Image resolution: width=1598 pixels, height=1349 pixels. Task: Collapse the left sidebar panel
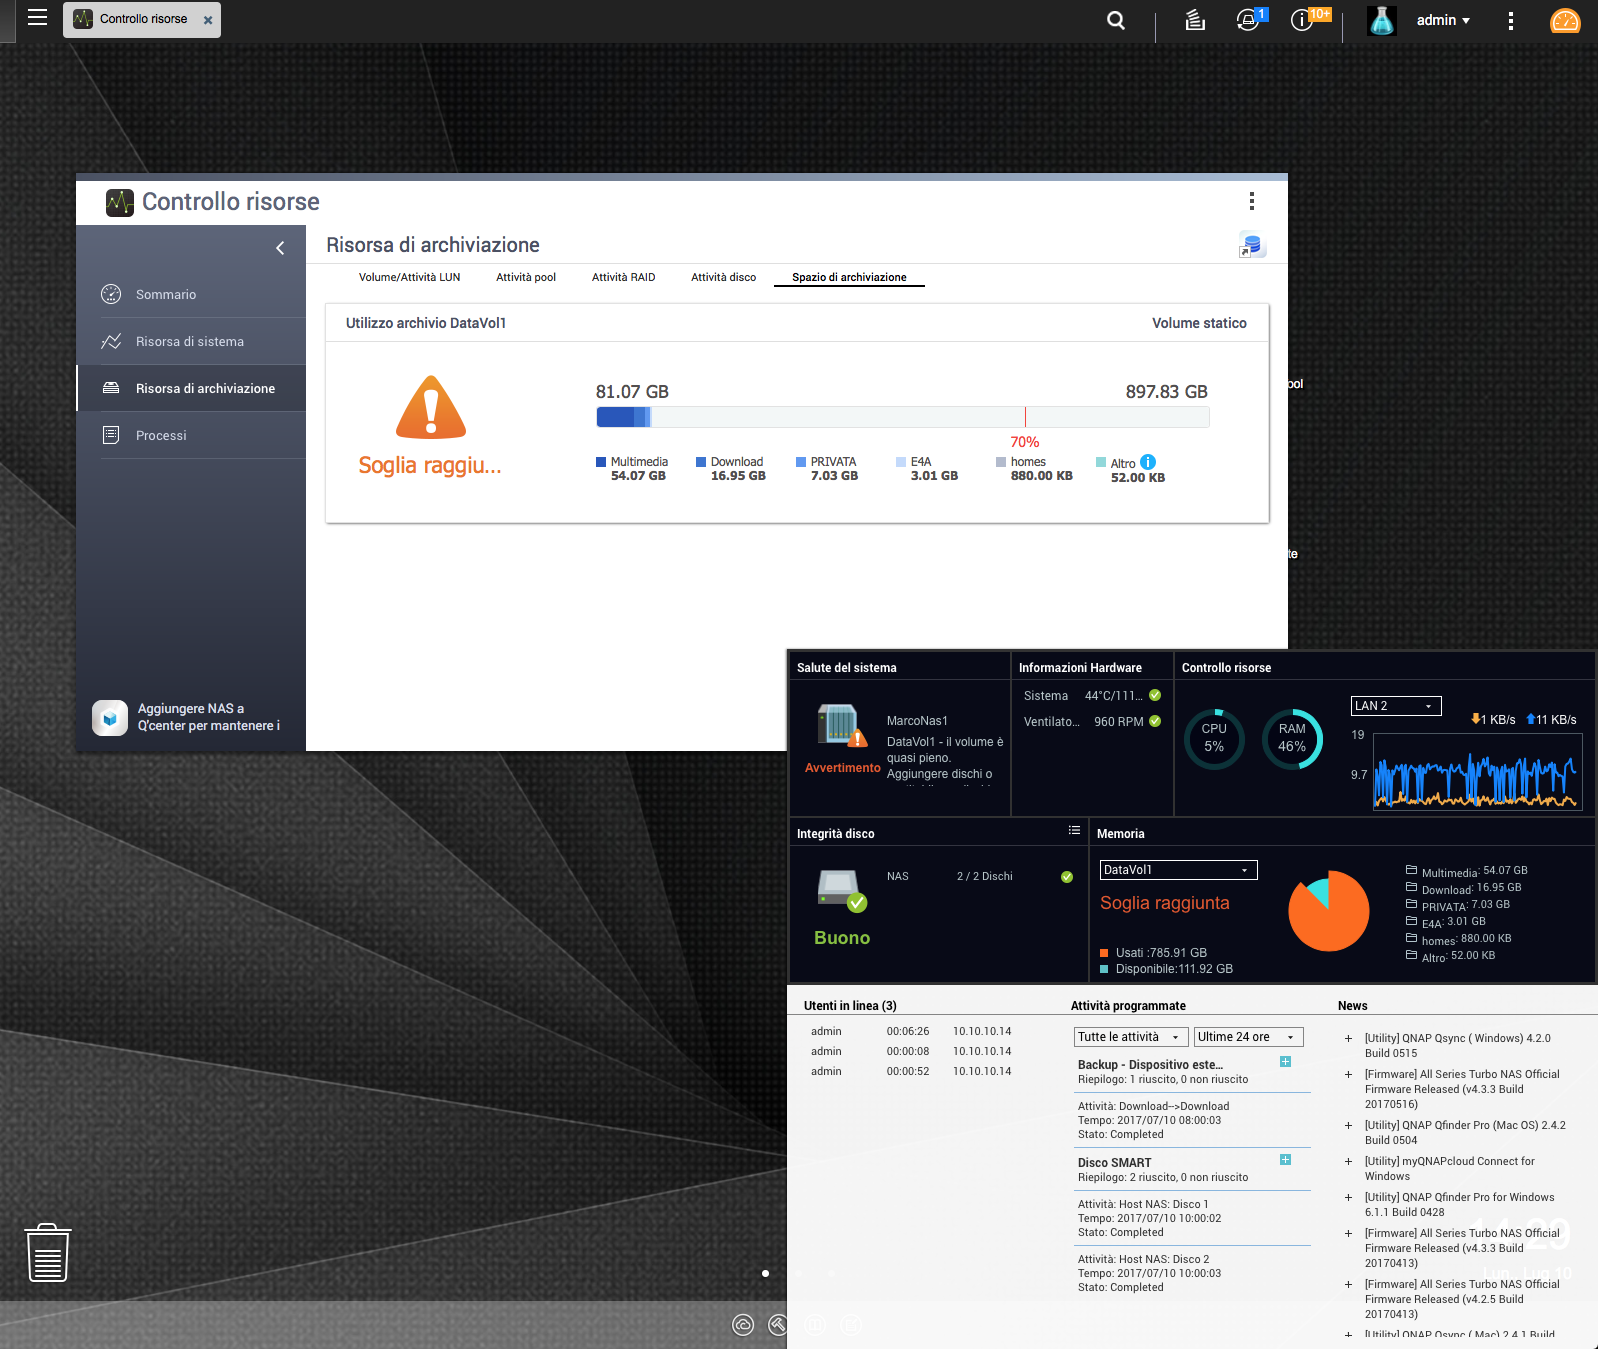pos(280,248)
